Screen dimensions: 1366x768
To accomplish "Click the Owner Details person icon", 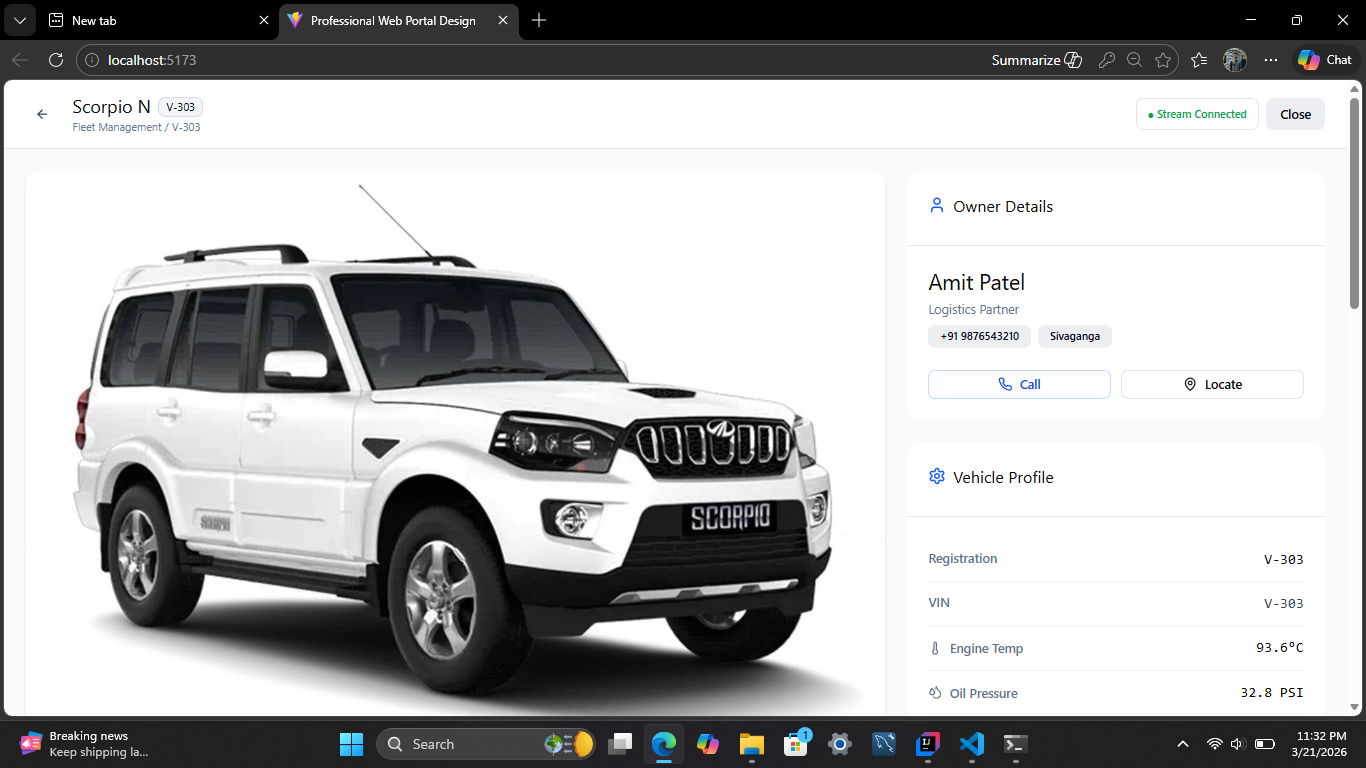I will tap(937, 206).
